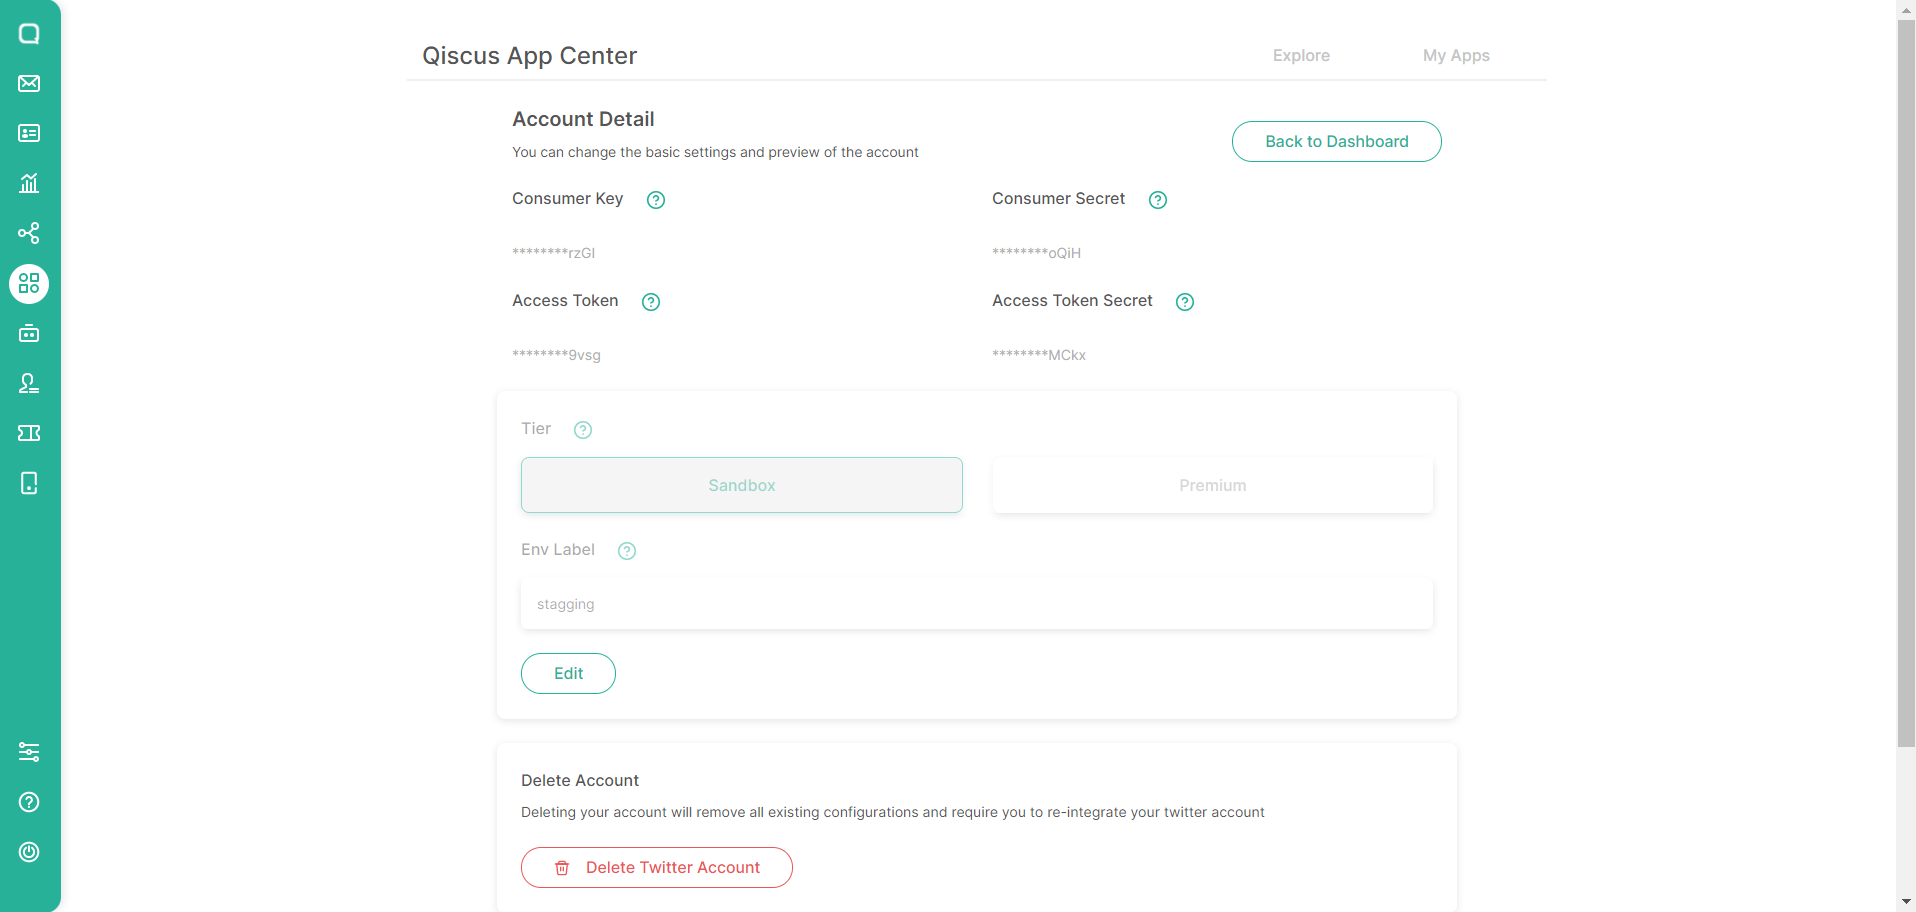Open the chat inbox sidebar icon
1916x912 pixels.
(x=29, y=34)
